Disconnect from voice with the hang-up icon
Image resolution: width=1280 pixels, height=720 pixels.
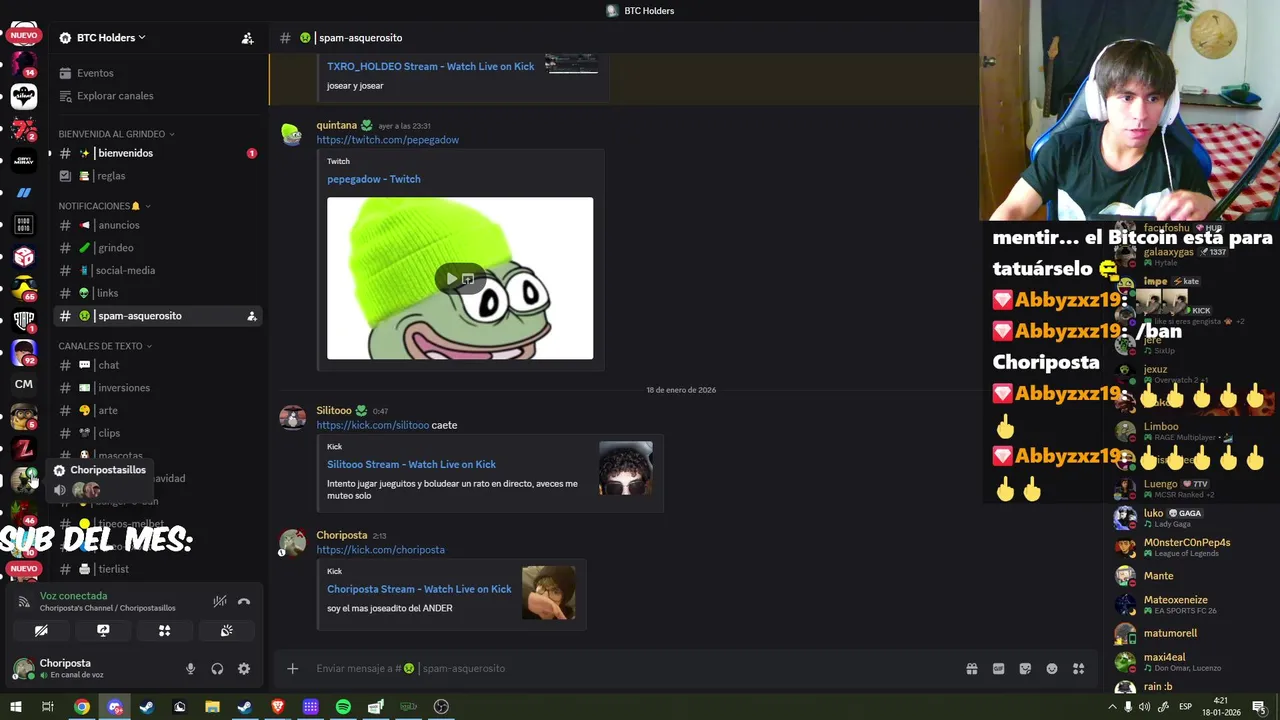point(244,601)
